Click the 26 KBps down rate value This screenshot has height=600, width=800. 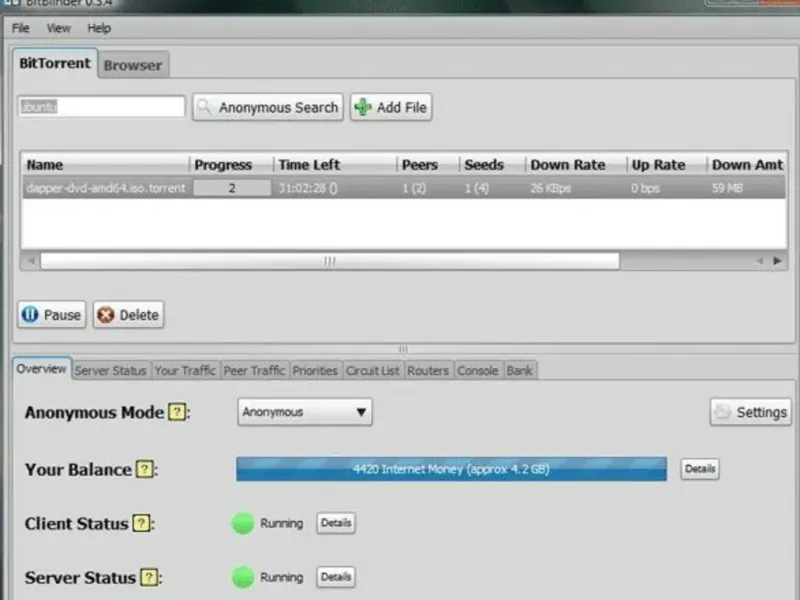tap(551, 188)
